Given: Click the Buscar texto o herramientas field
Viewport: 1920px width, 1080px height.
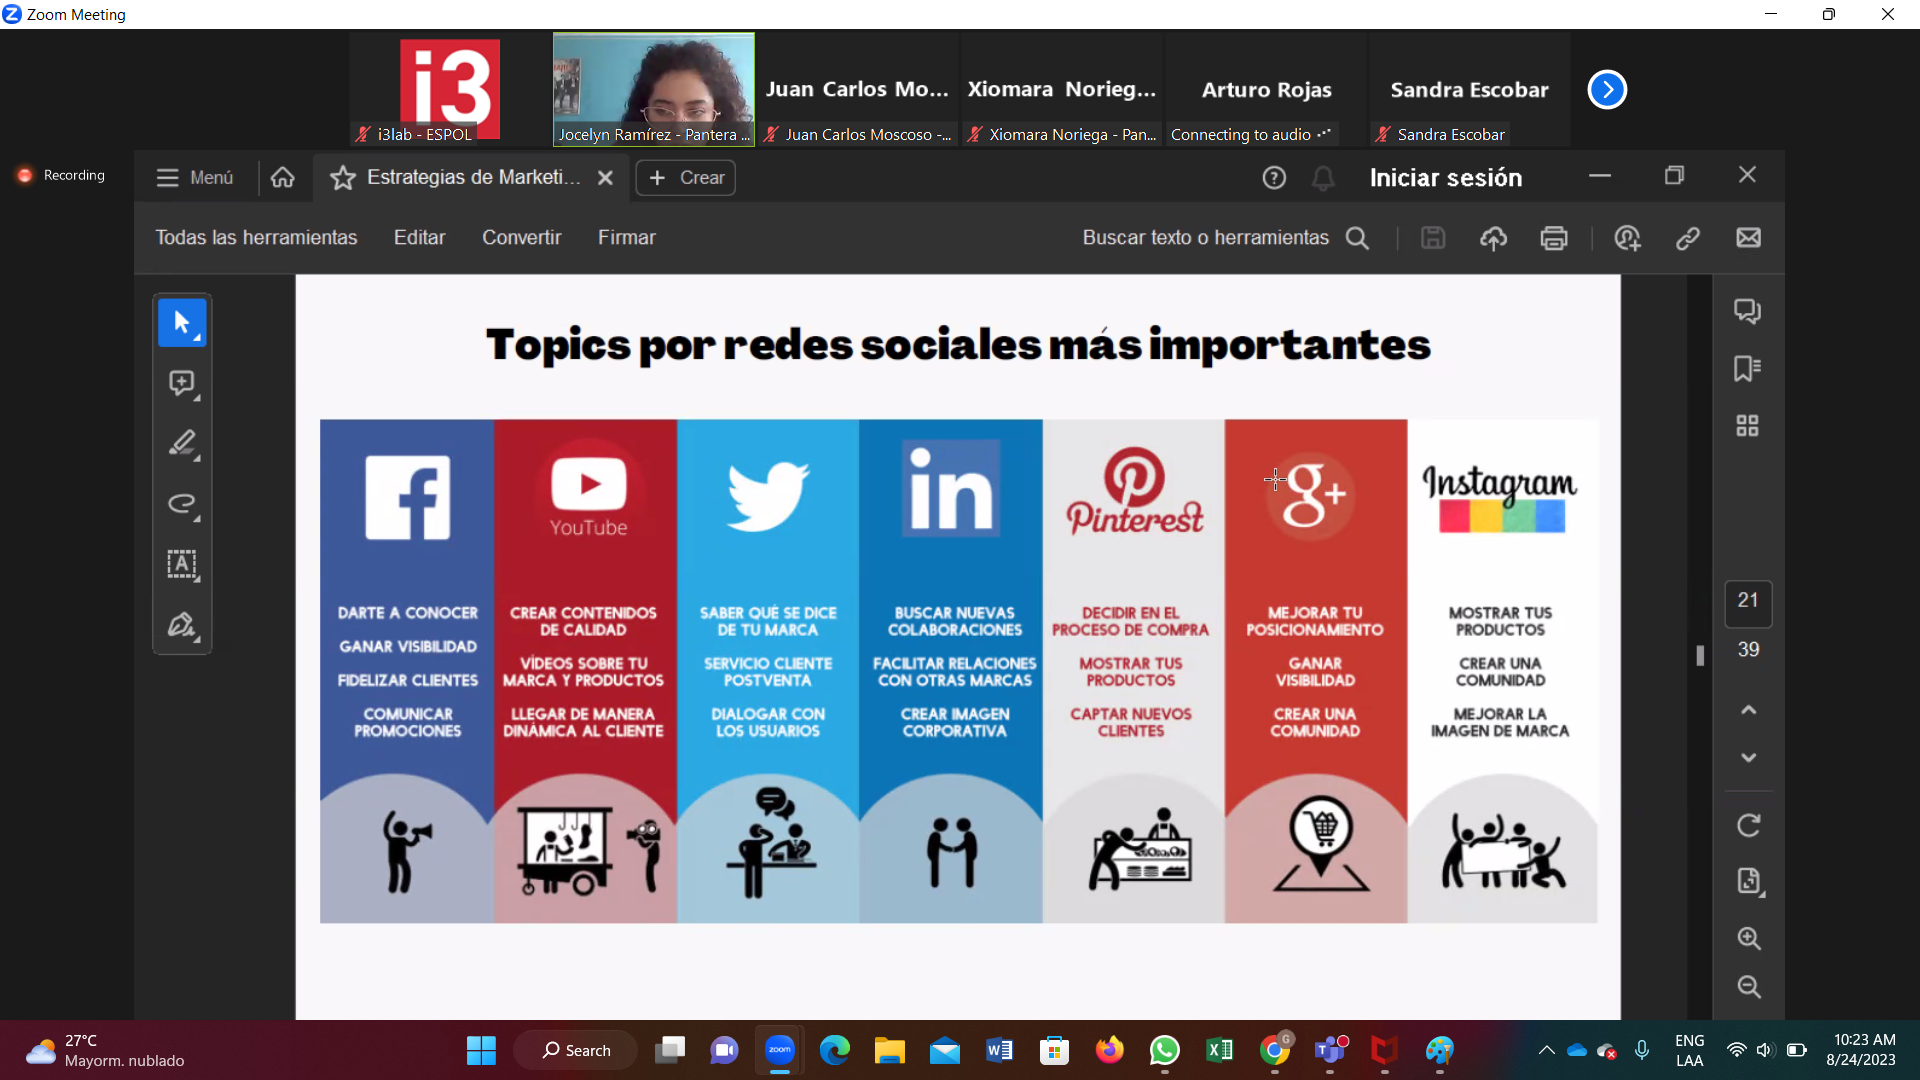Looking at the screenshot, I should click(1205, 238).
